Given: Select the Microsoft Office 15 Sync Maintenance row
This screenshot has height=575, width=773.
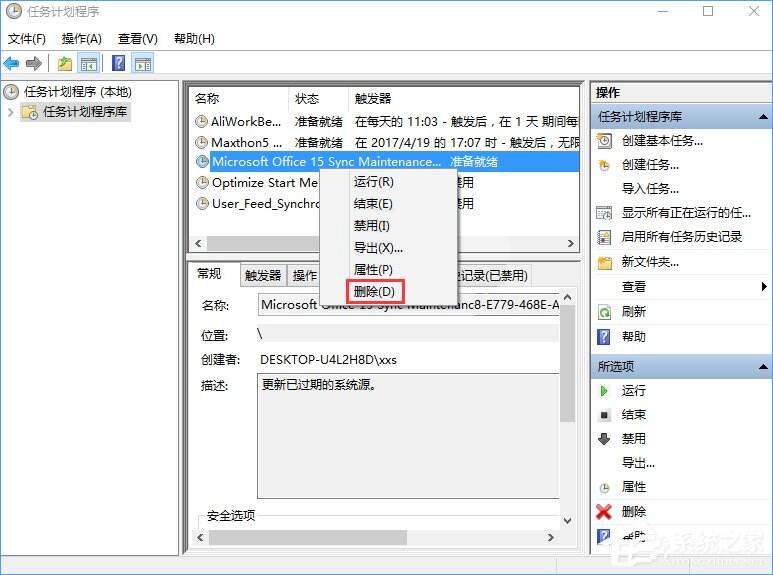Looking at the screenshot, I should click(387, 162).
